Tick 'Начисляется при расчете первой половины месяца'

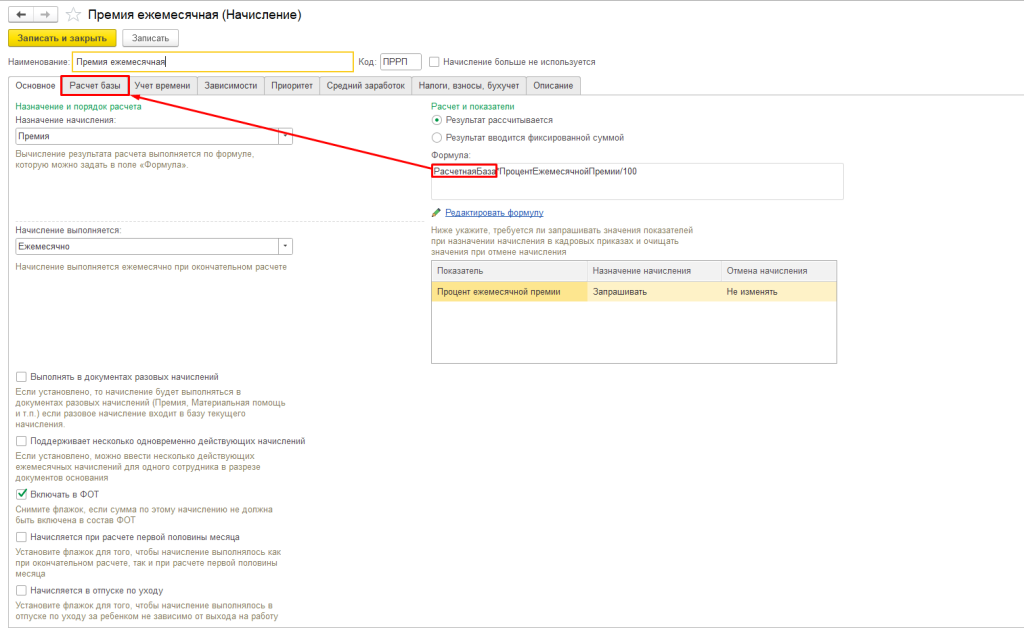pyautogui.click(x=22, y=537)
